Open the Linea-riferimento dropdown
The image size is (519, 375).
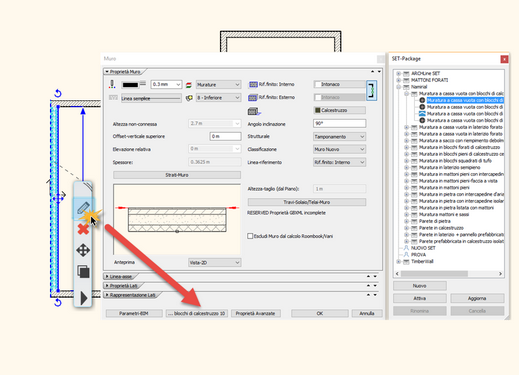coord(339,162)
